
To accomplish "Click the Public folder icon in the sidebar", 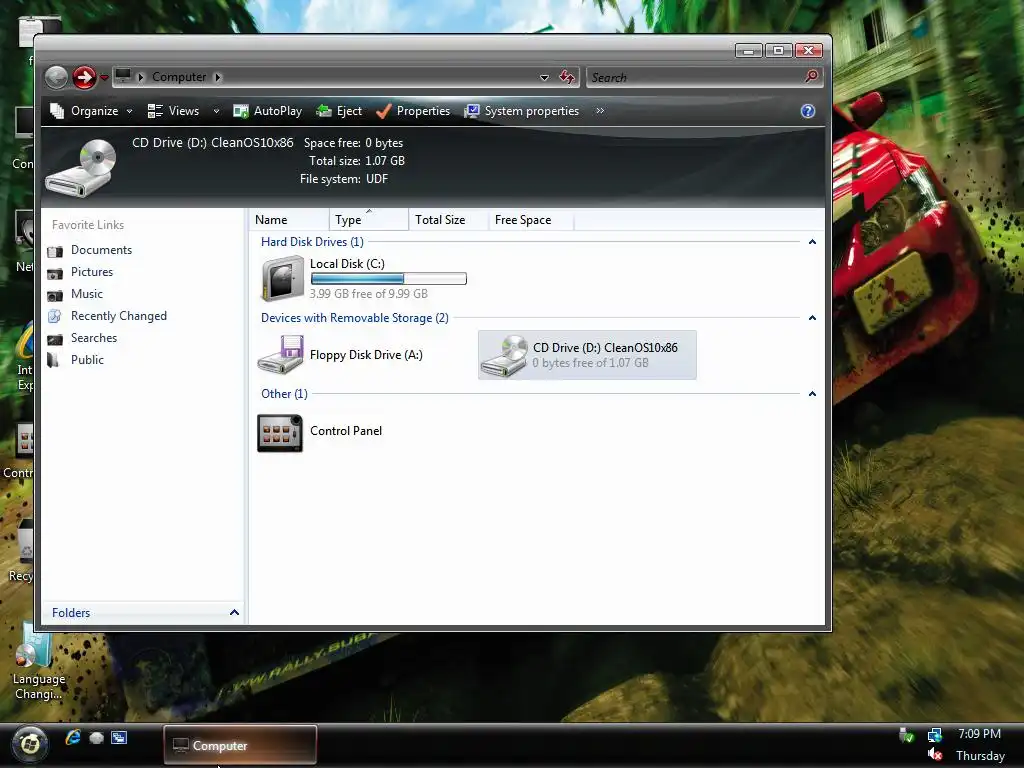I will pos(54,360).
